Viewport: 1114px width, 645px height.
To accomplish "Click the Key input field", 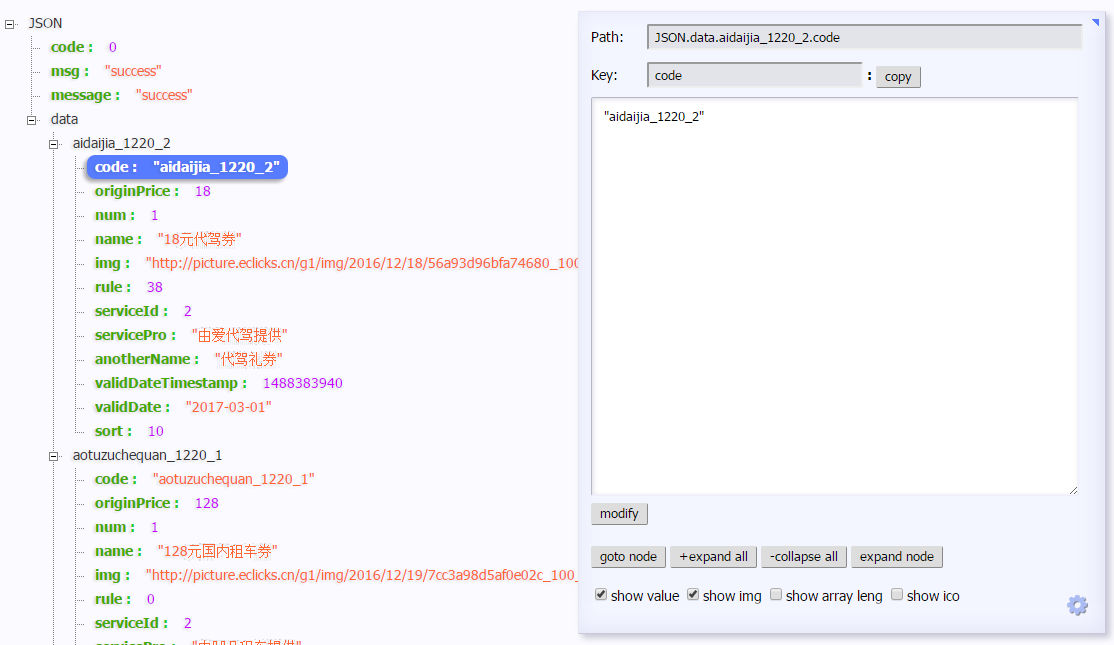I will click(x=754, y=75).
